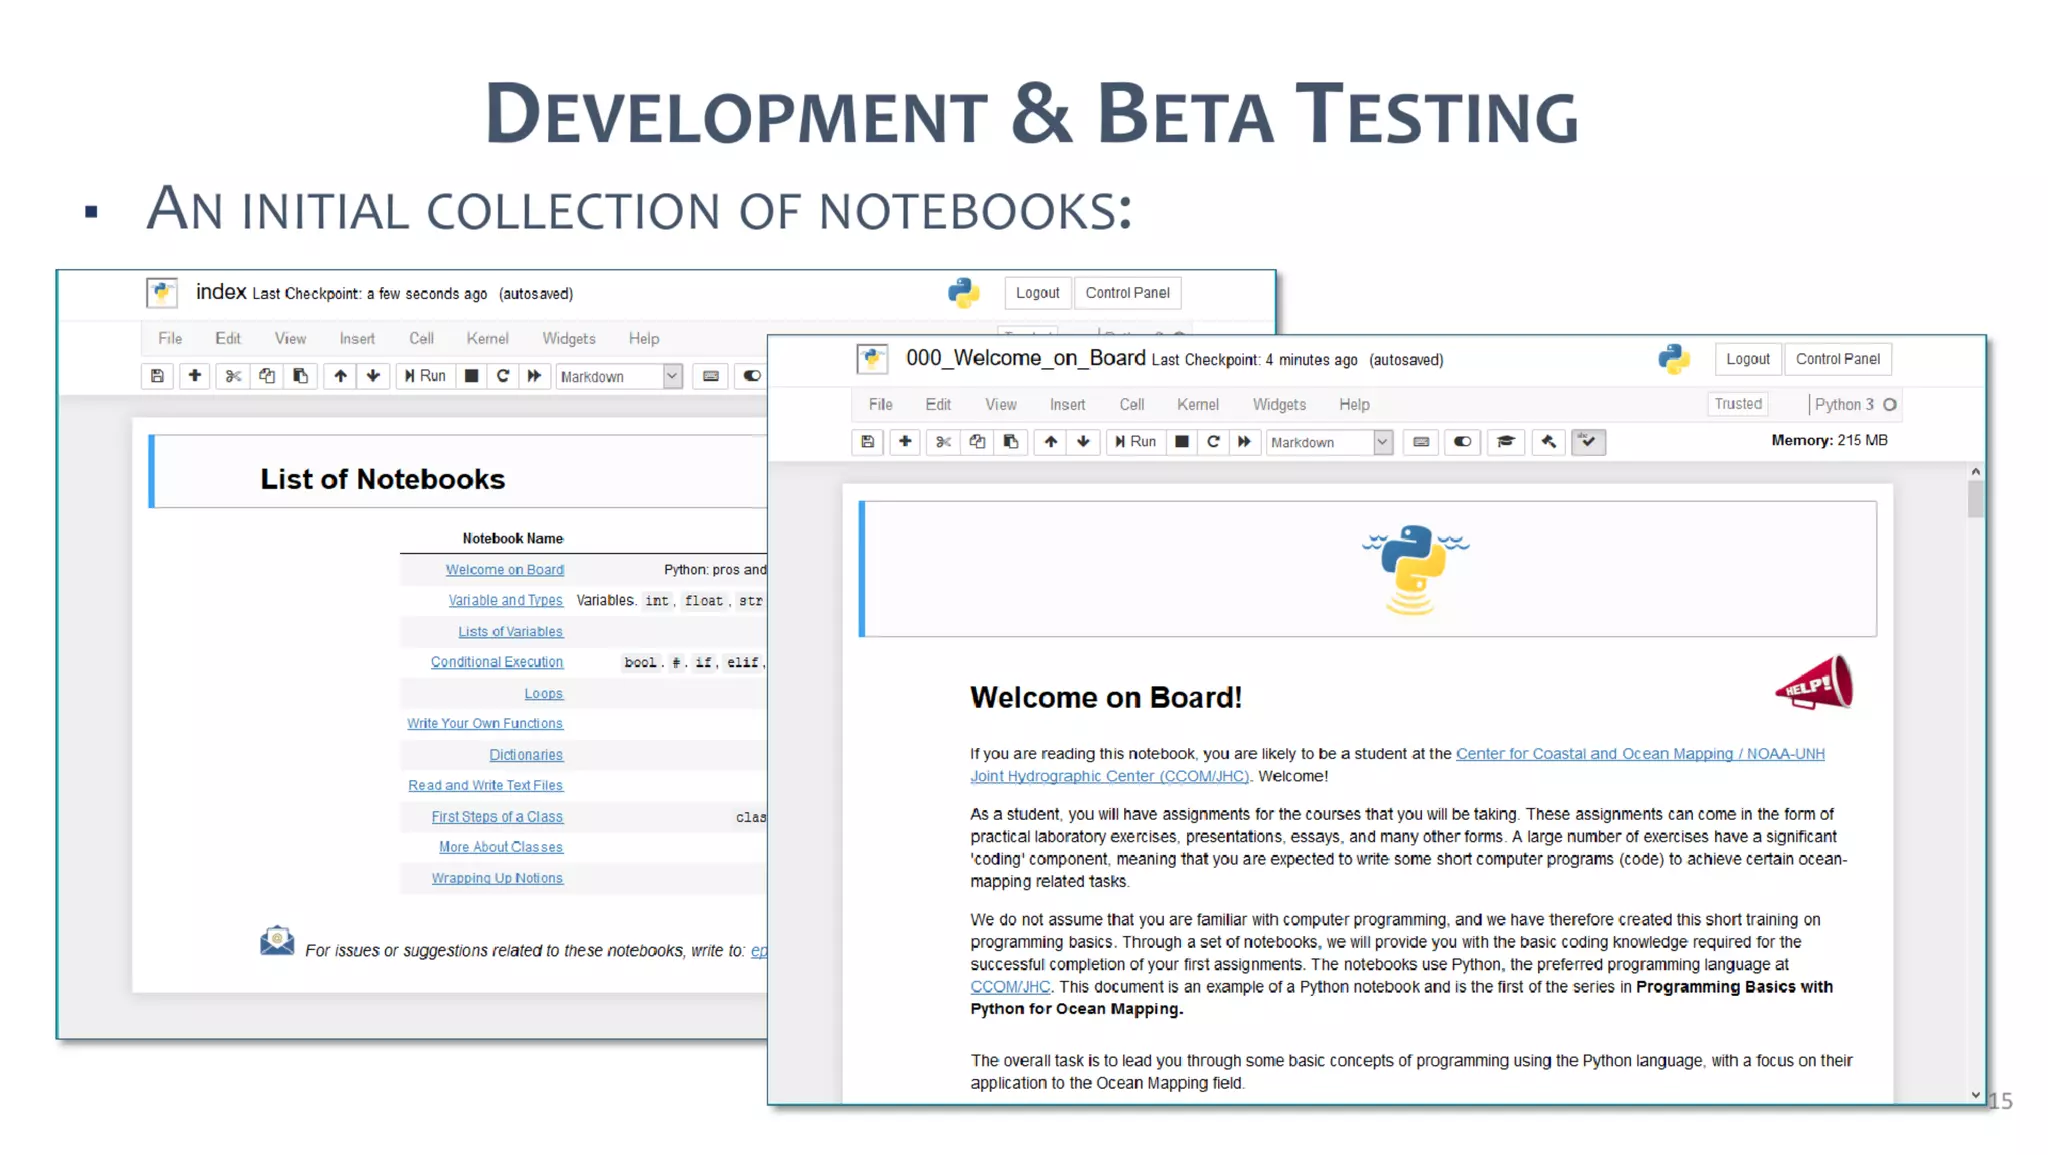Insert a cell below with the plus icon in the Welcome_on_Board toolbar
Viewport: 2048px width, 1155px height.
[x=905, y=442]
